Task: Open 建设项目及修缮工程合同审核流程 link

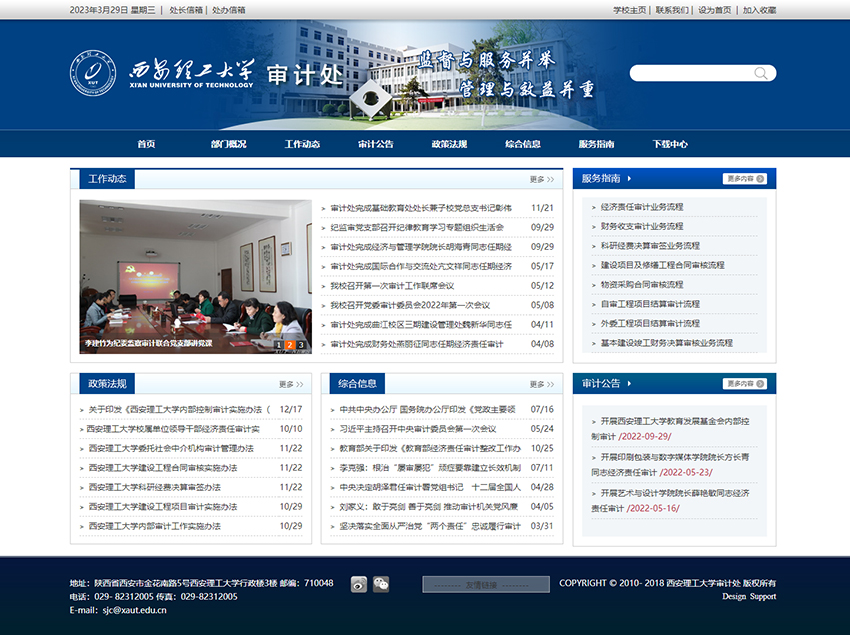Action: (662, 266)
